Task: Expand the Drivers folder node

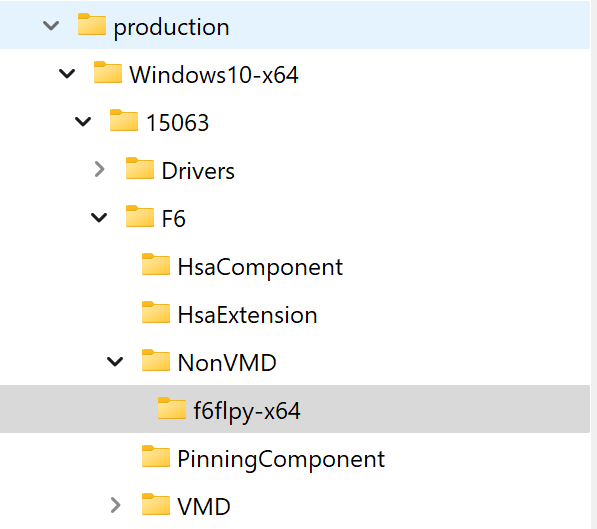Action: [x=99, y=170]
